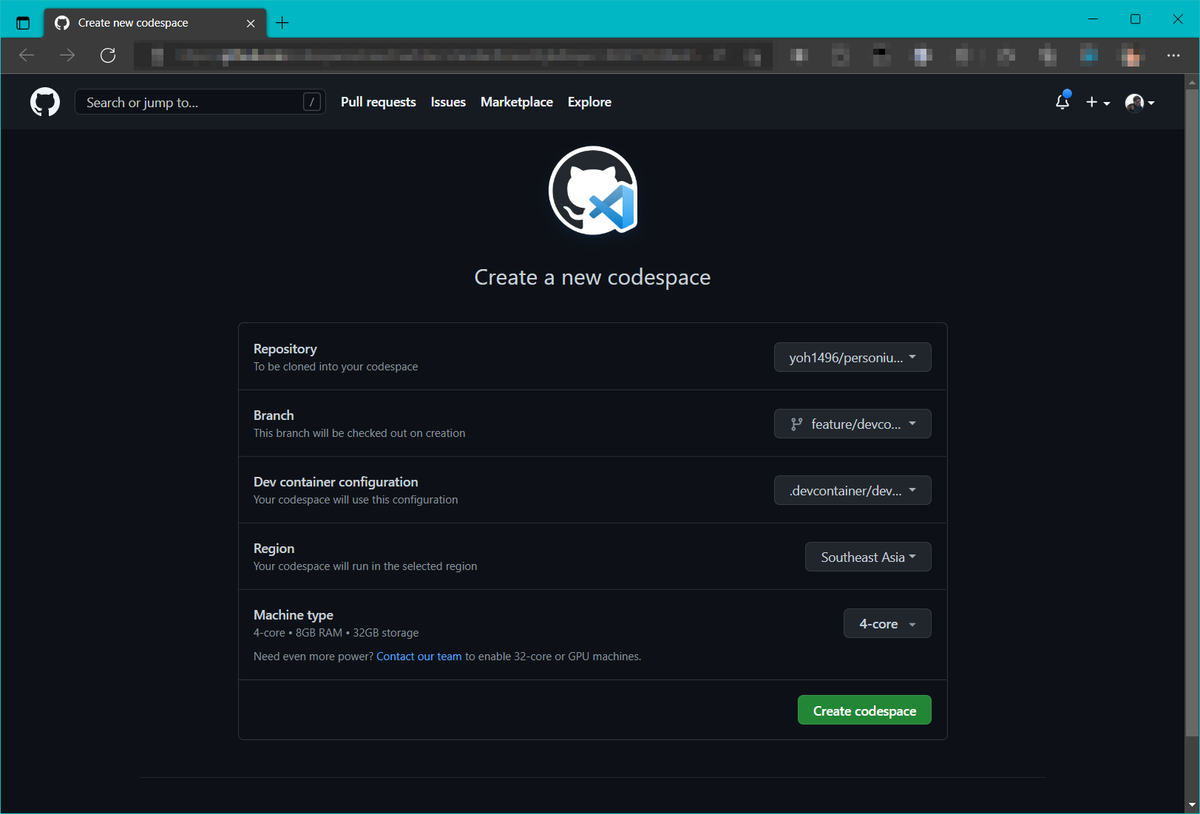
Task: Open the plus create-new menu
Action: [1098, 102]
